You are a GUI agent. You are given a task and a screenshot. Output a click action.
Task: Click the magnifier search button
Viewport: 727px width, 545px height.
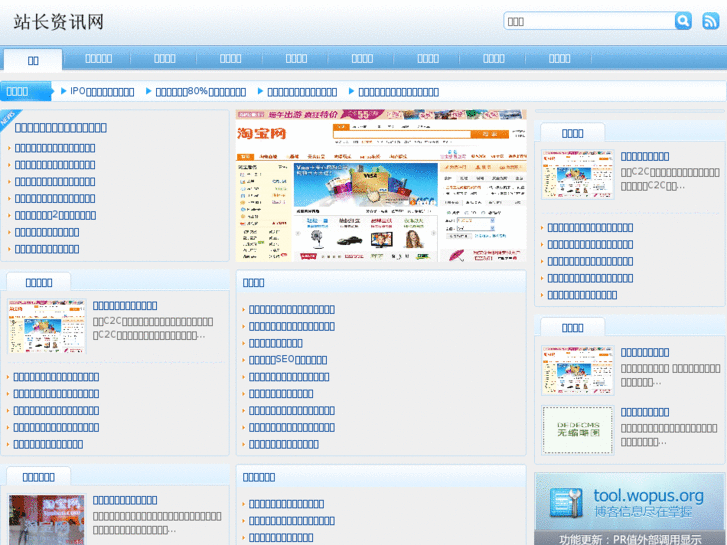(683, 21)
